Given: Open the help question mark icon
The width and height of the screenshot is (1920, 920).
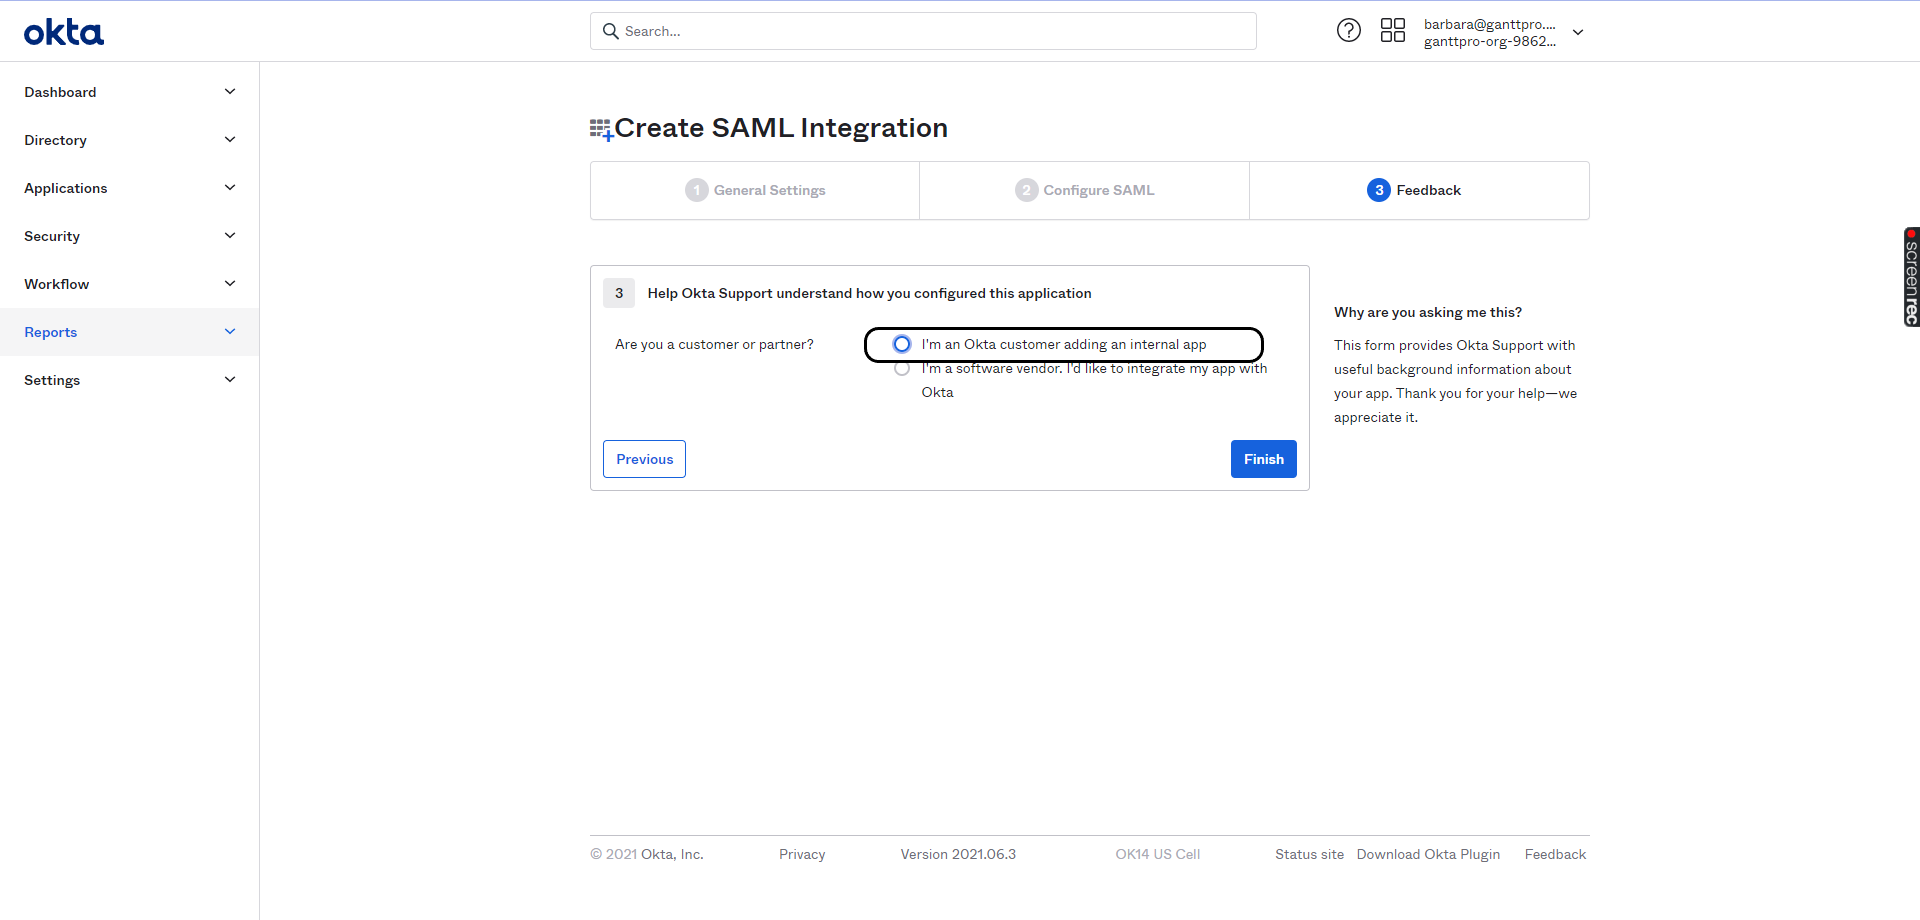Looking at the screenshot, I should coord(1348,30).
